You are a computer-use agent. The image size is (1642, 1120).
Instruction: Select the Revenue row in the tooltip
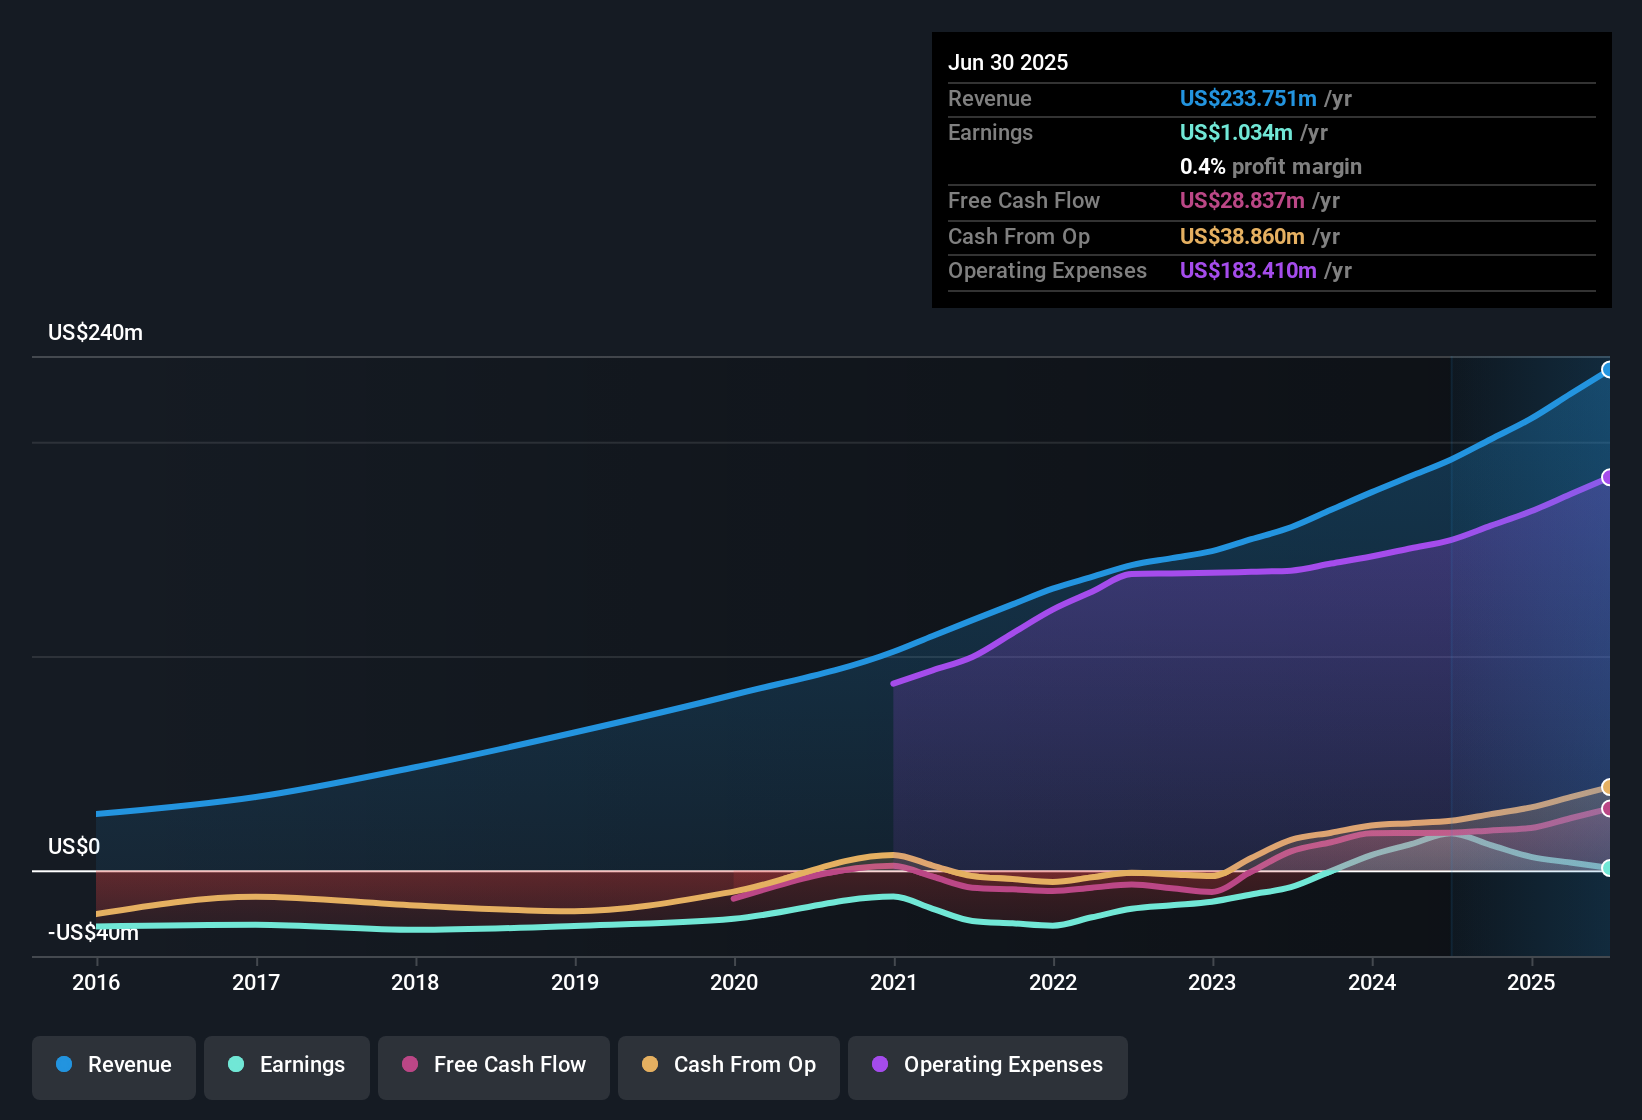(1271, 99)
